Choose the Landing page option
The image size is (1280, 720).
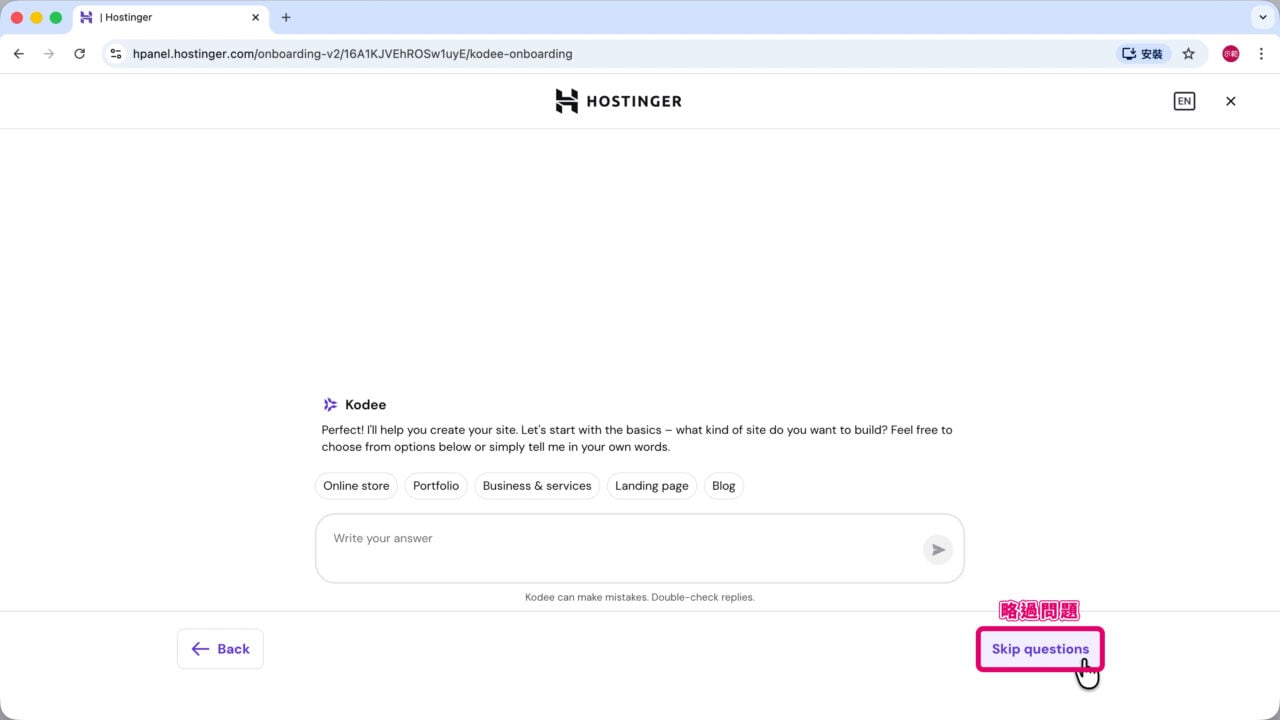point(652,486)
